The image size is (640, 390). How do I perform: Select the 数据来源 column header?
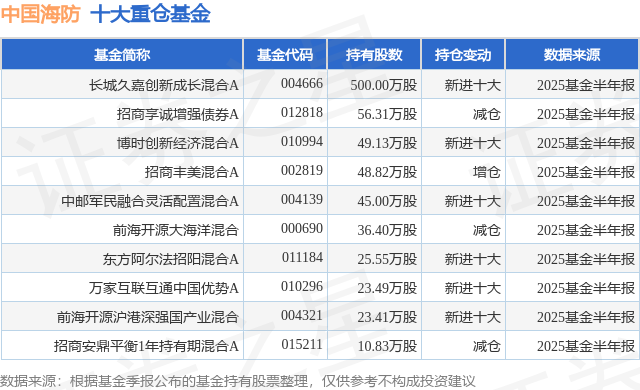click(x=572, y=55)
